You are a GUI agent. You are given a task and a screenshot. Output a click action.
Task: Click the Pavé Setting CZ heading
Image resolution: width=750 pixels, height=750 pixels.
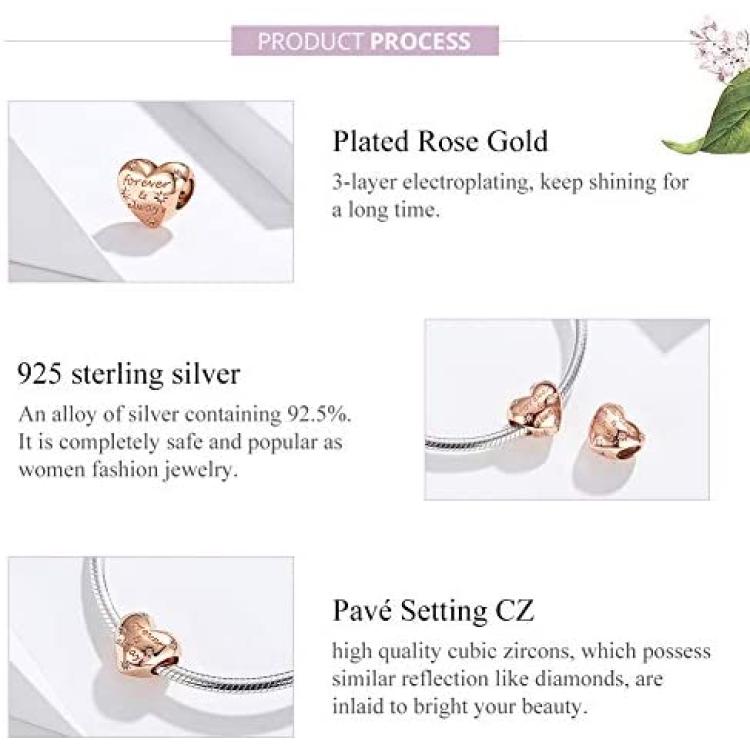pyautogui.click(x=433, y=611)
